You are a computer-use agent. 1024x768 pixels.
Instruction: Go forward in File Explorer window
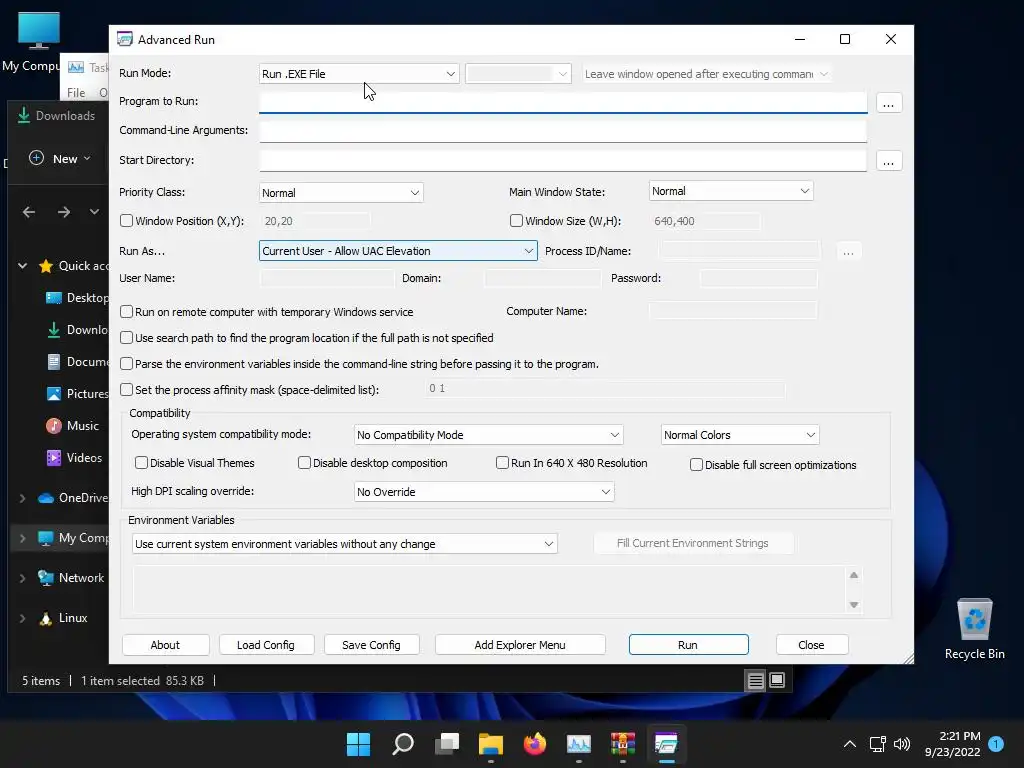pos(63,212)
